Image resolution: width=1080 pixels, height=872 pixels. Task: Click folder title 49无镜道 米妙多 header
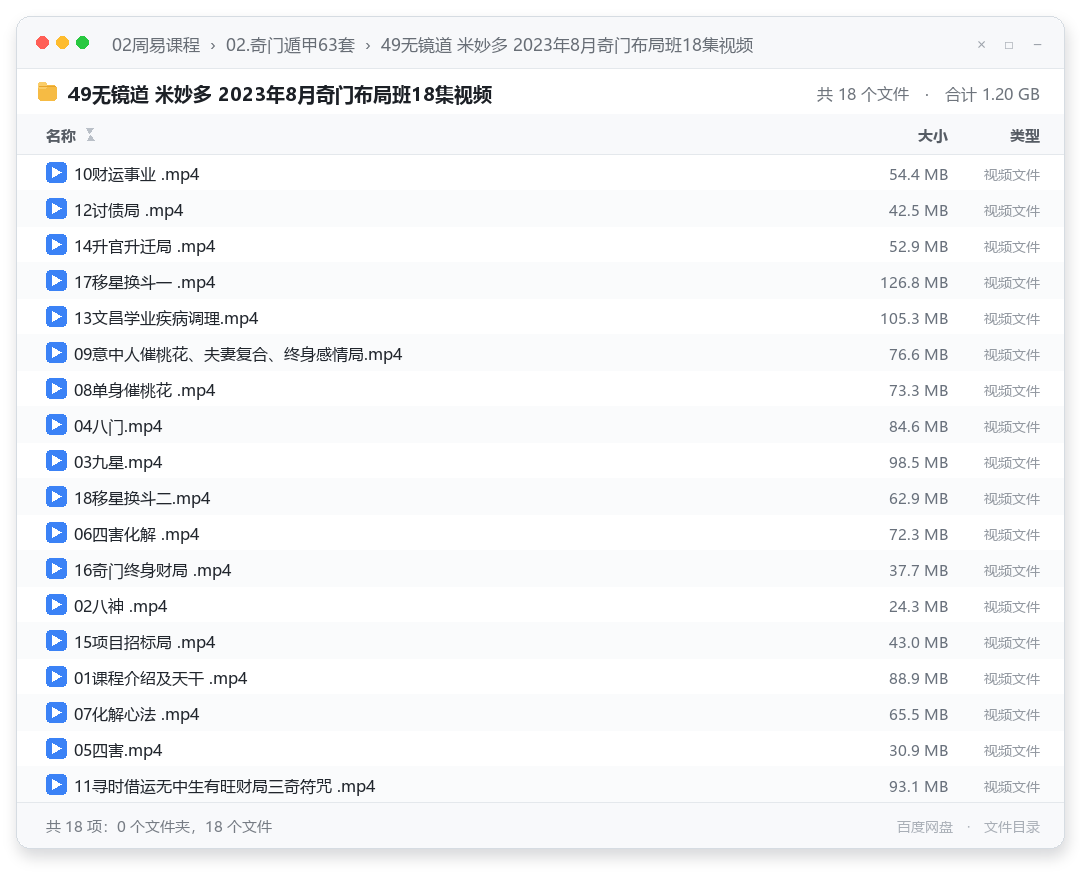(280, 94)
